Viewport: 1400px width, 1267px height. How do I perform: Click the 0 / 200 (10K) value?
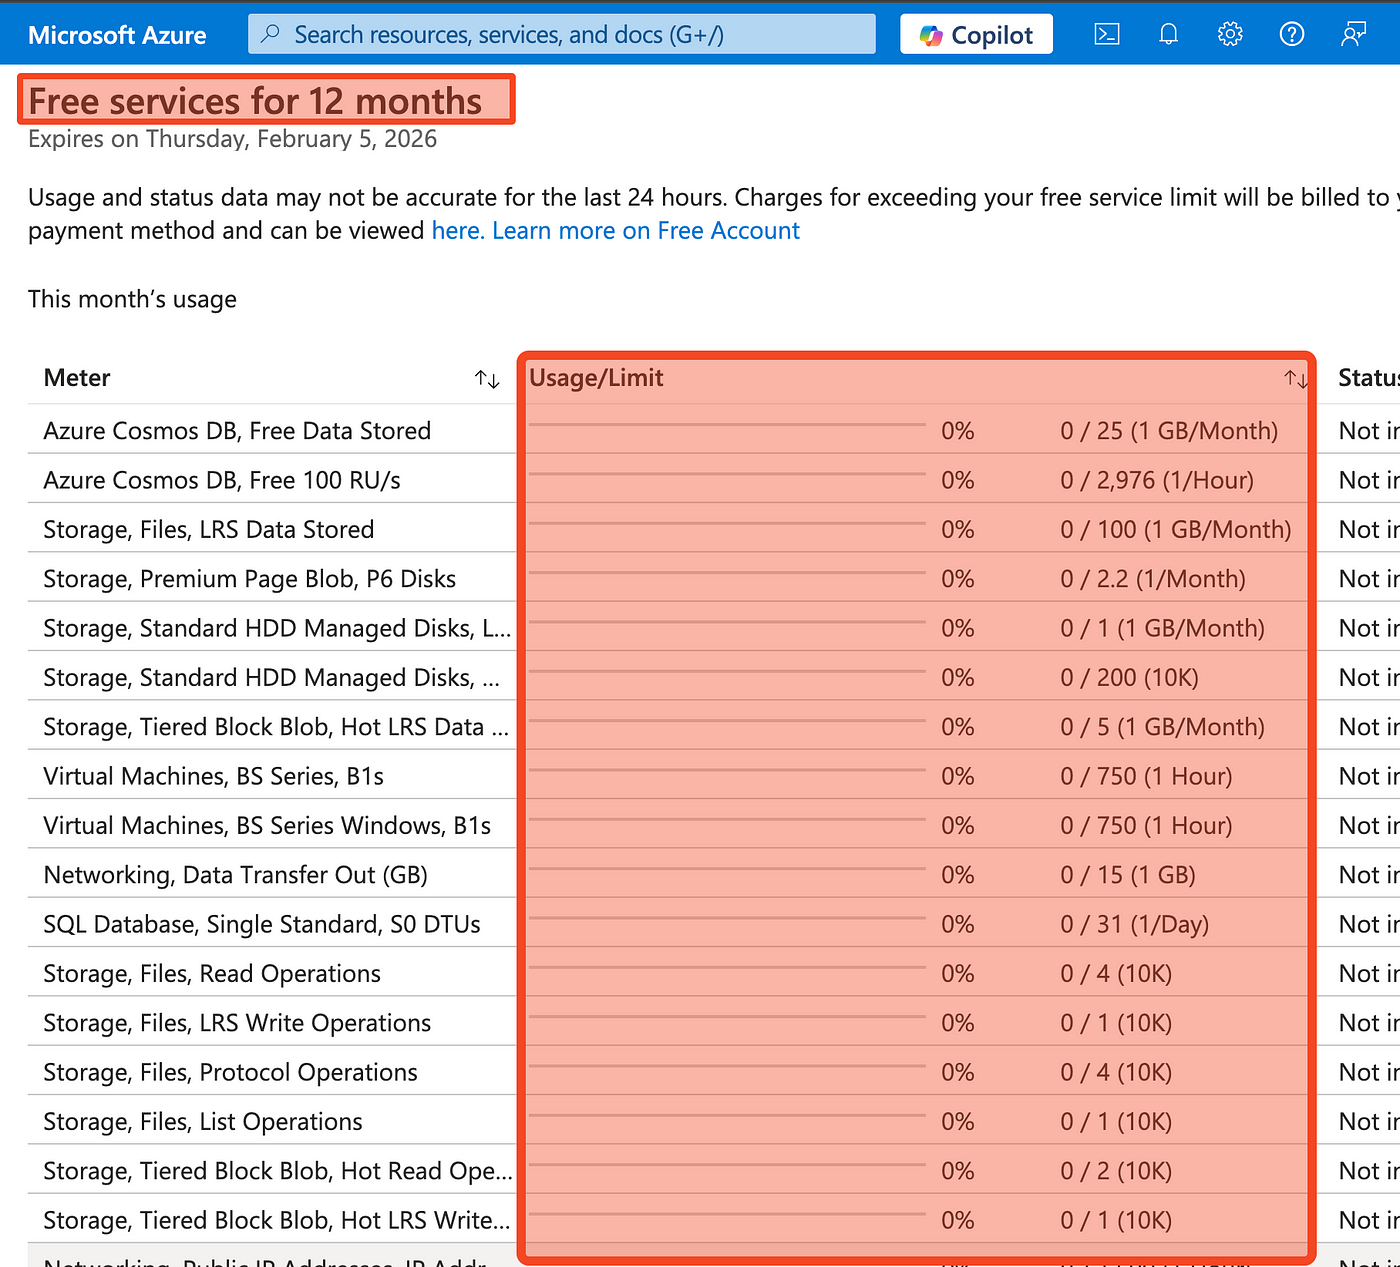click(1129, 678)
